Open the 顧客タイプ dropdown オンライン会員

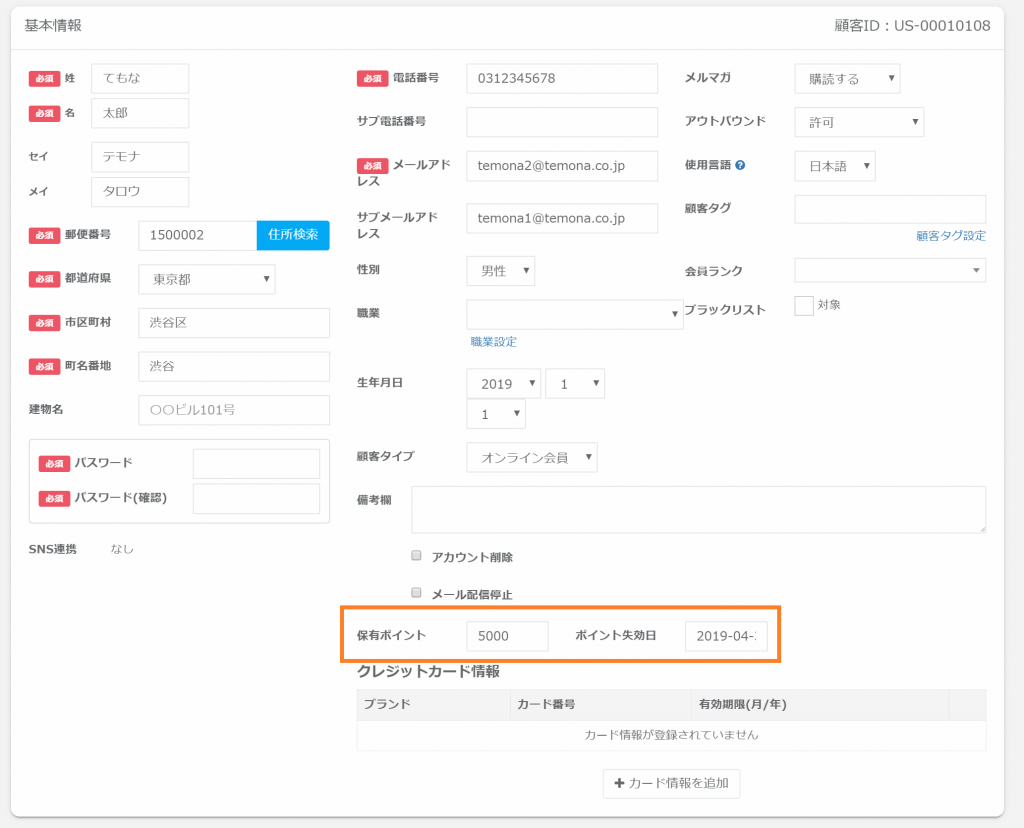[531, 457]
